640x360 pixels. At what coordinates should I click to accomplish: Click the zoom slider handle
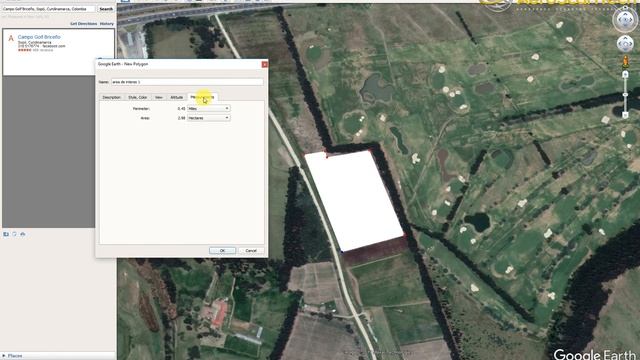(625, 95)
